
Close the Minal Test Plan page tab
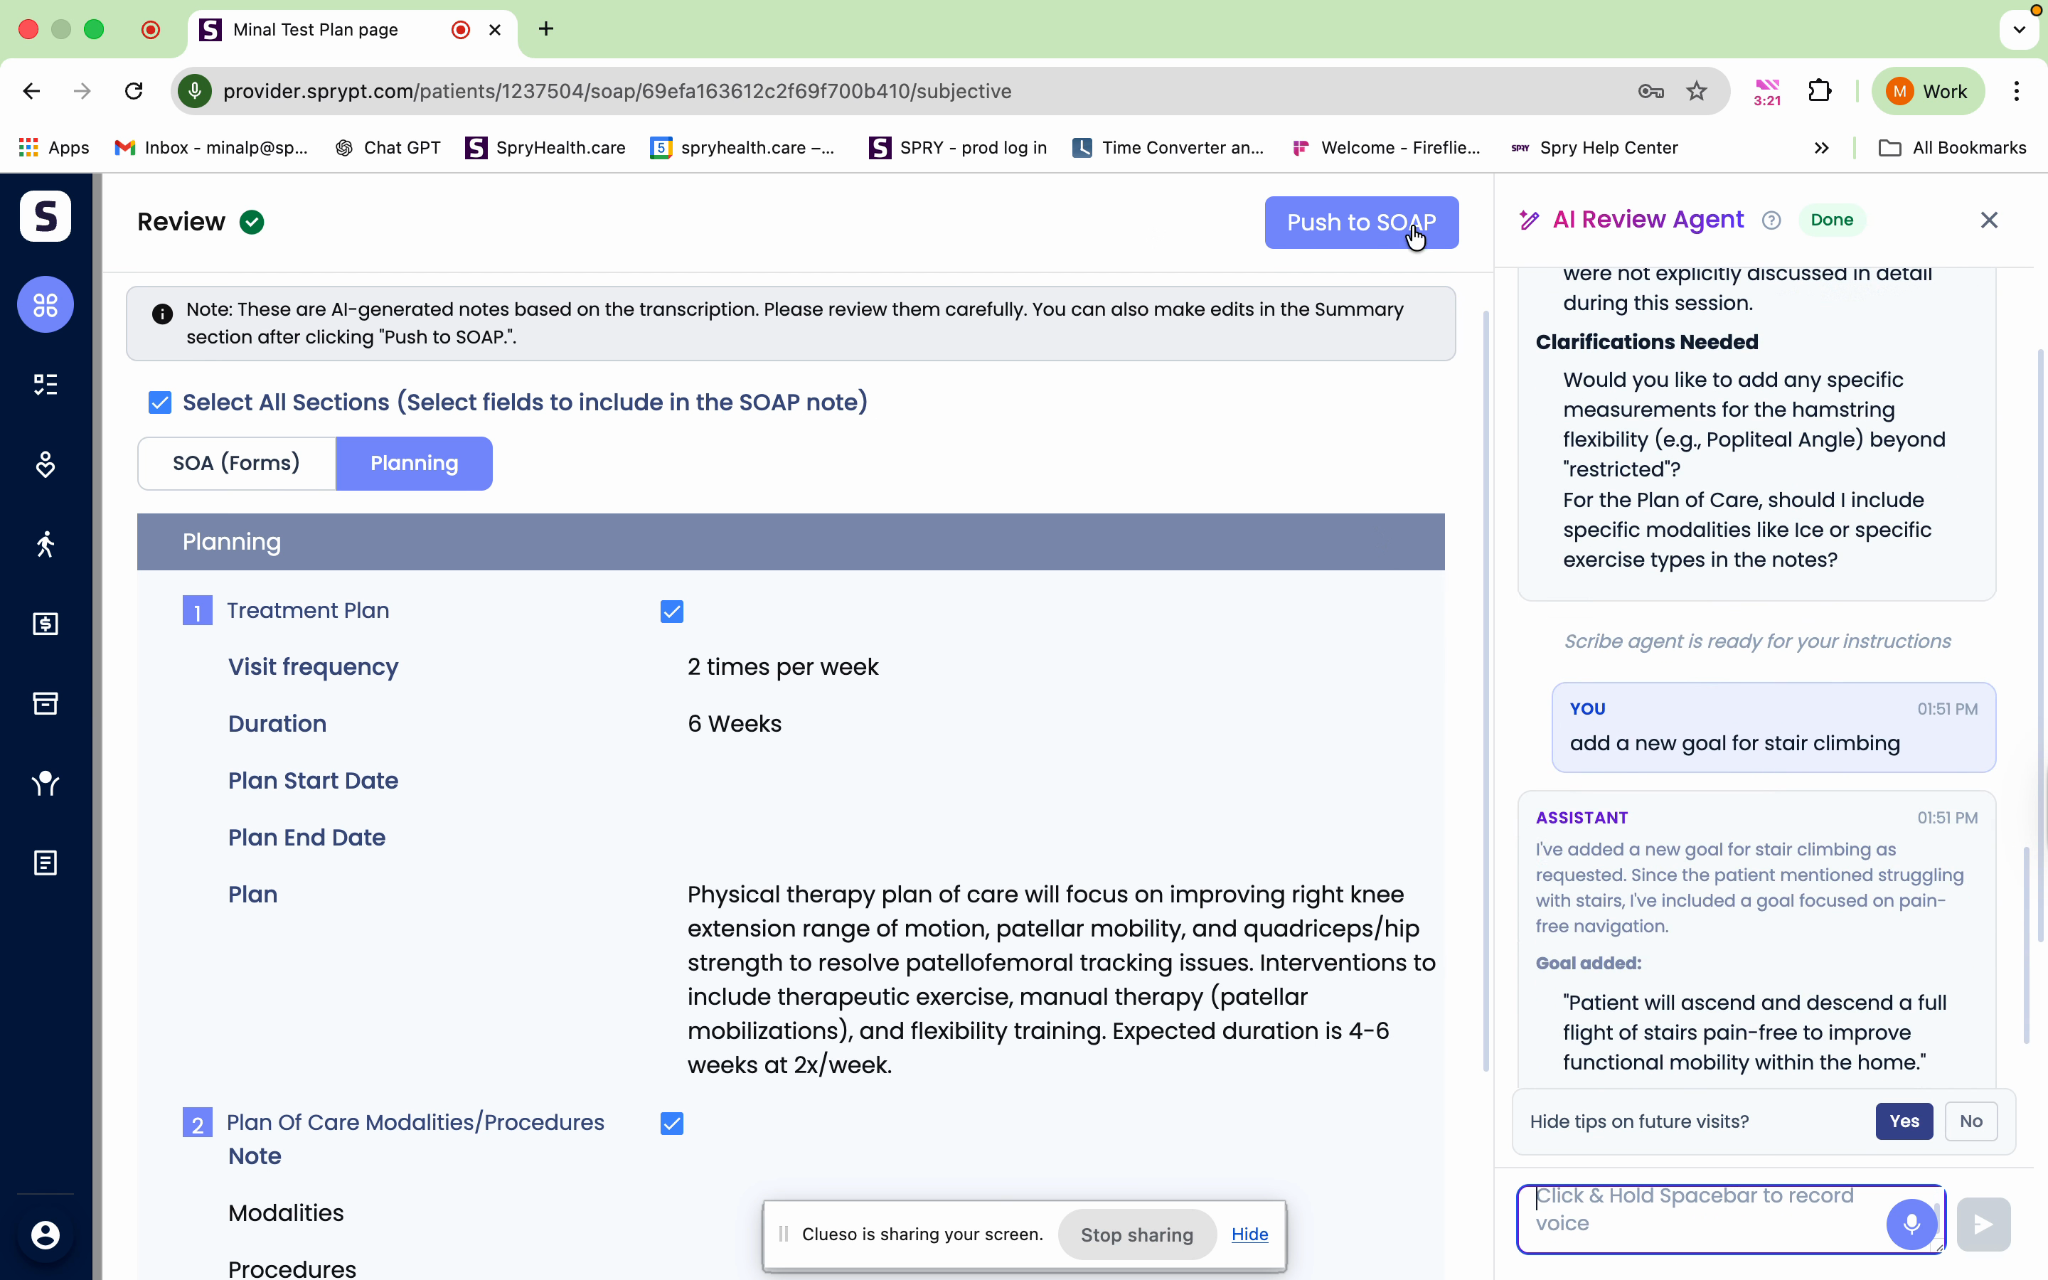pyautogui.click(x=495, y=30)
